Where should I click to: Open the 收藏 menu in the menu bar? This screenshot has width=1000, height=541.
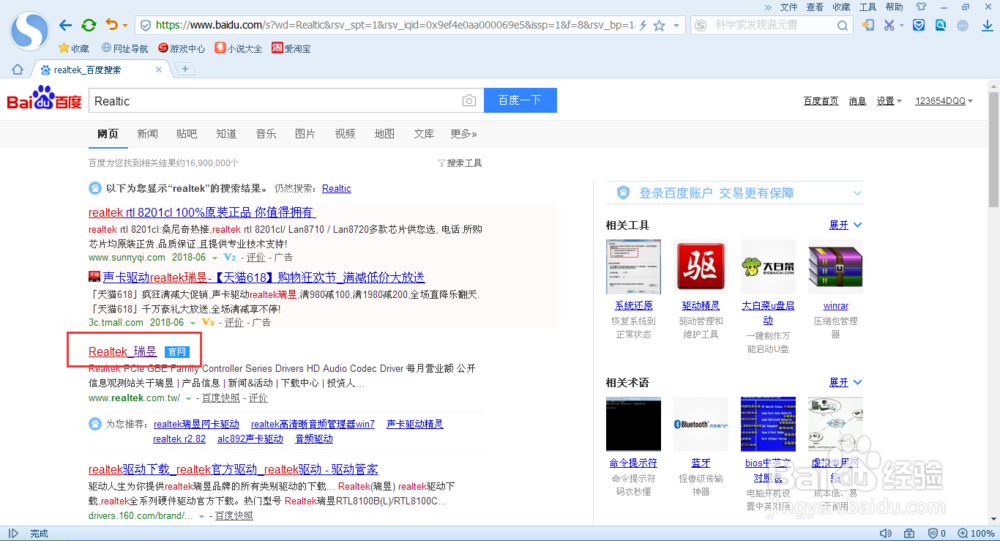[841, 7]
